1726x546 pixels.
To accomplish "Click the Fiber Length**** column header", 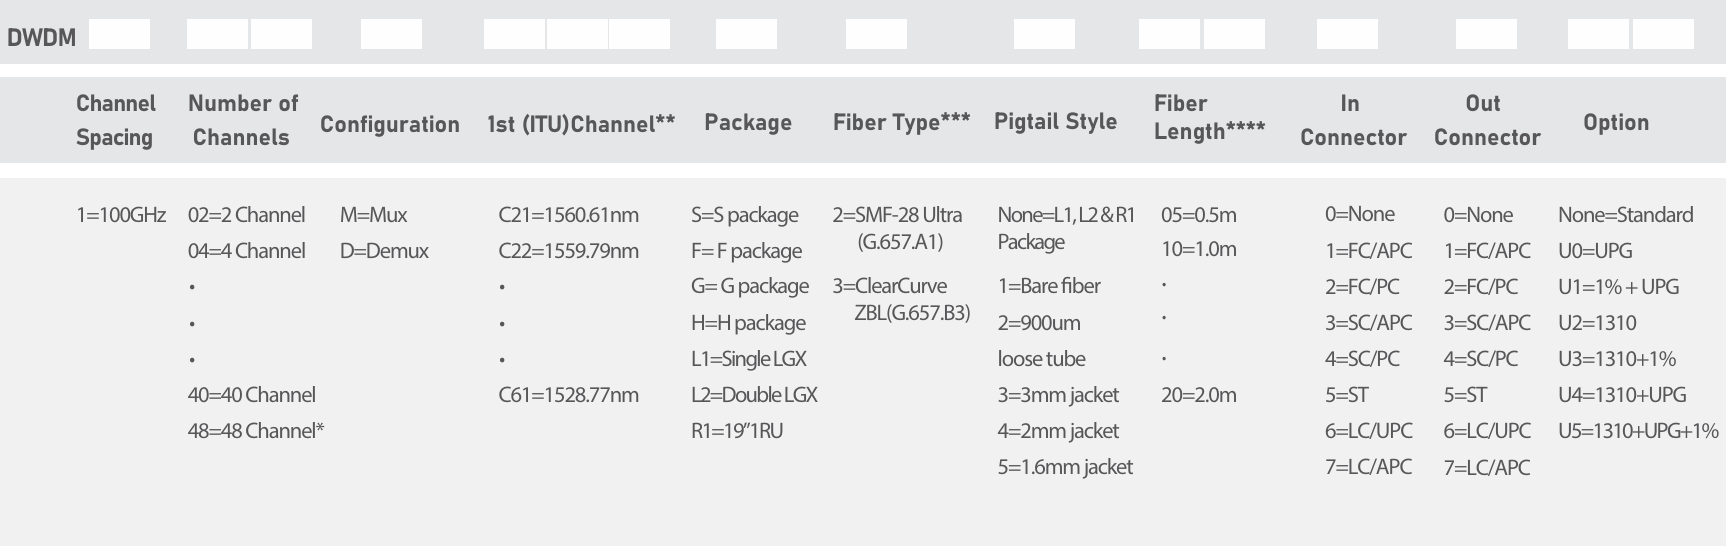I will [x=1209, y=117].
